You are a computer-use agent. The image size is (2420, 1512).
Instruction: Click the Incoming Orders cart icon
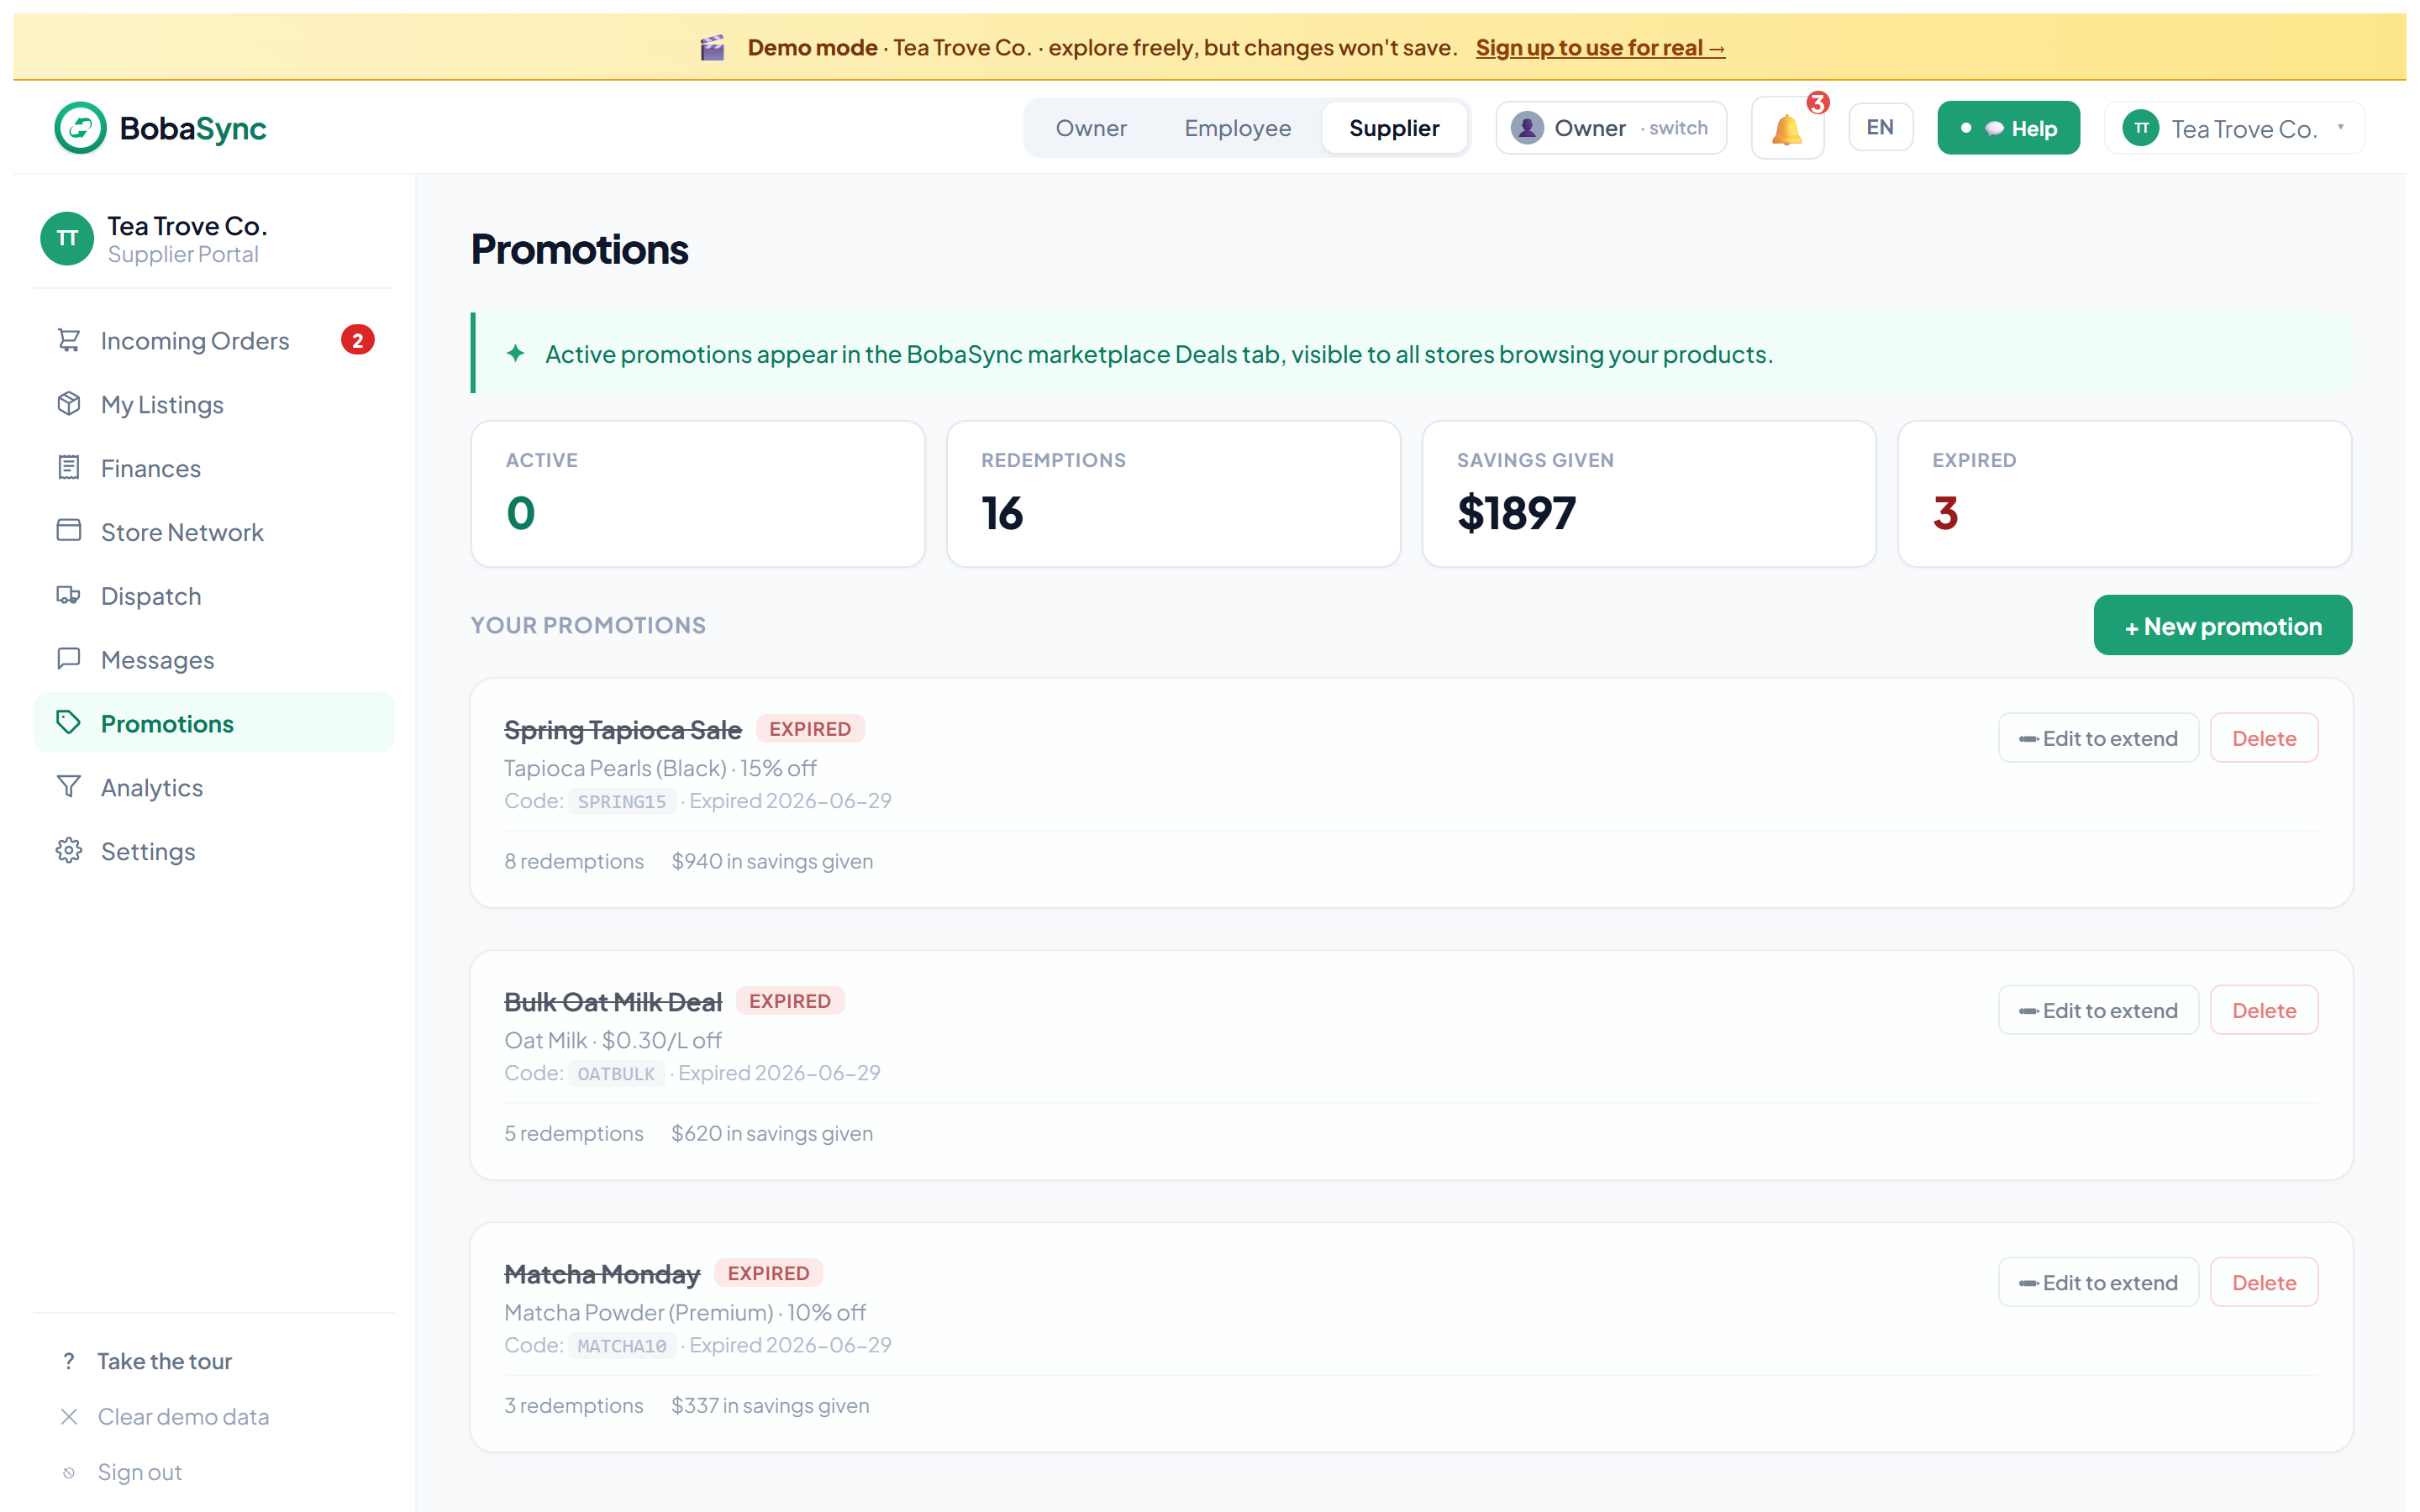coord(68,340)
